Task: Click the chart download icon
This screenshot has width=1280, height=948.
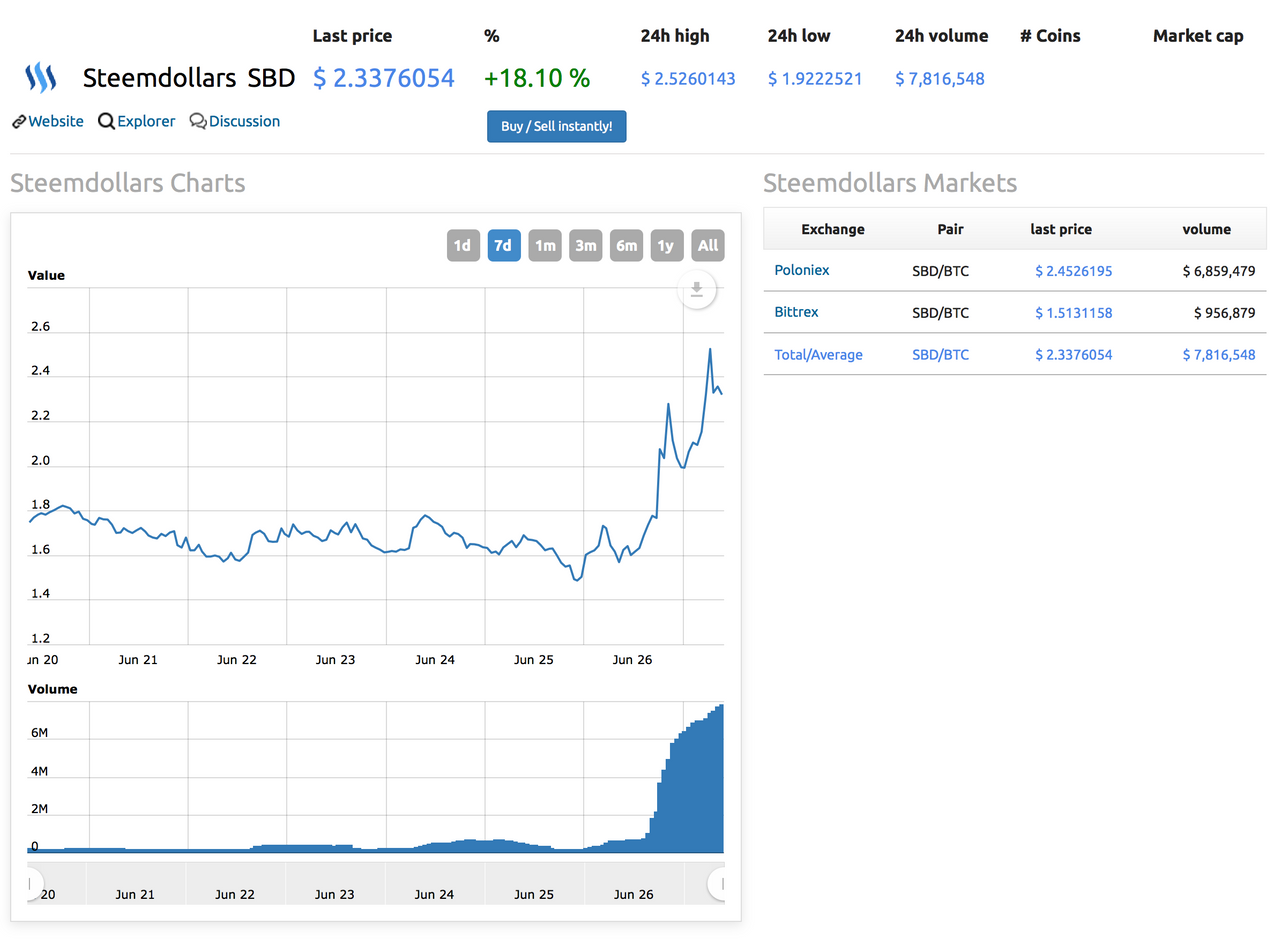Action: pyautogui.click(x=697, y=290)
